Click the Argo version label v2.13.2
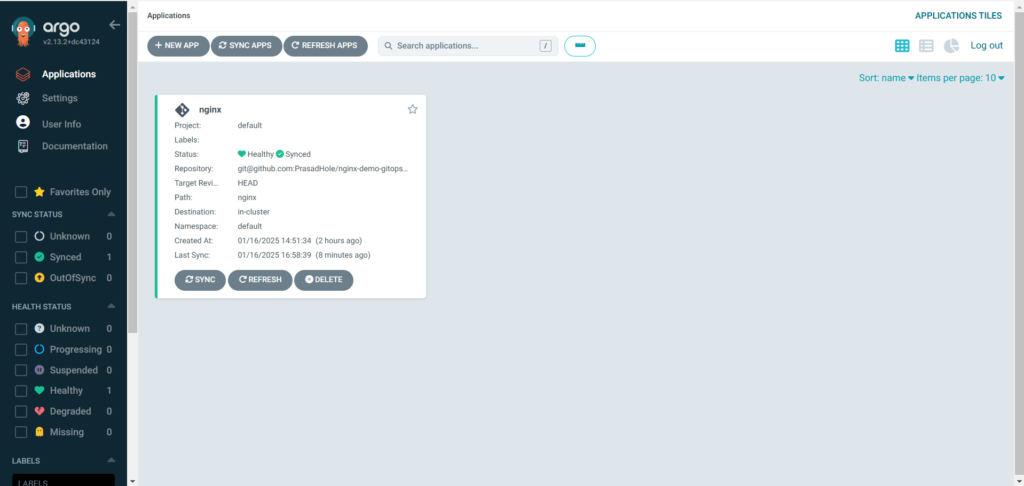The image size is (1024, 486). [71, 42]
